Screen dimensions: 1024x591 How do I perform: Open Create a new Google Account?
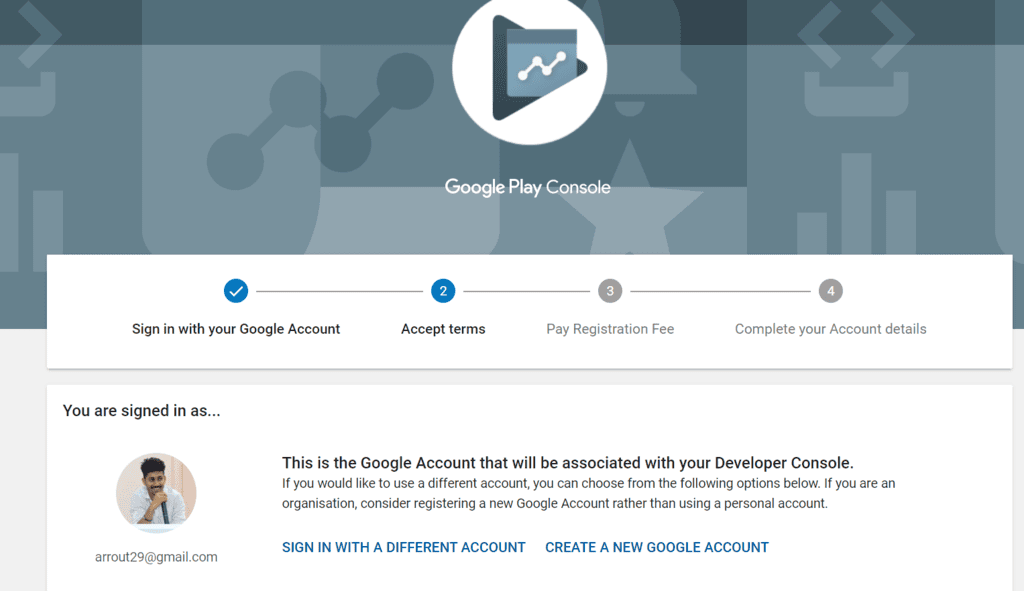pos(657,547)
